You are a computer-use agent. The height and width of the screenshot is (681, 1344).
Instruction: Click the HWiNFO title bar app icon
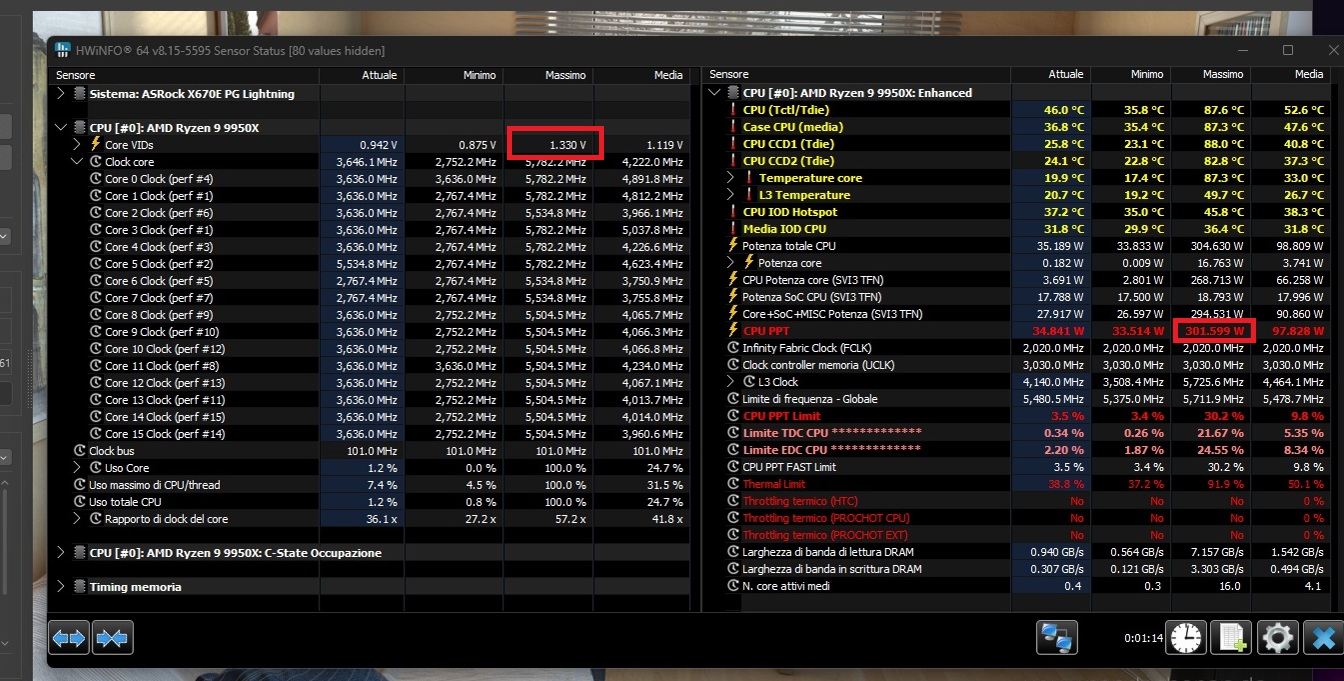(x=62, y=50)
